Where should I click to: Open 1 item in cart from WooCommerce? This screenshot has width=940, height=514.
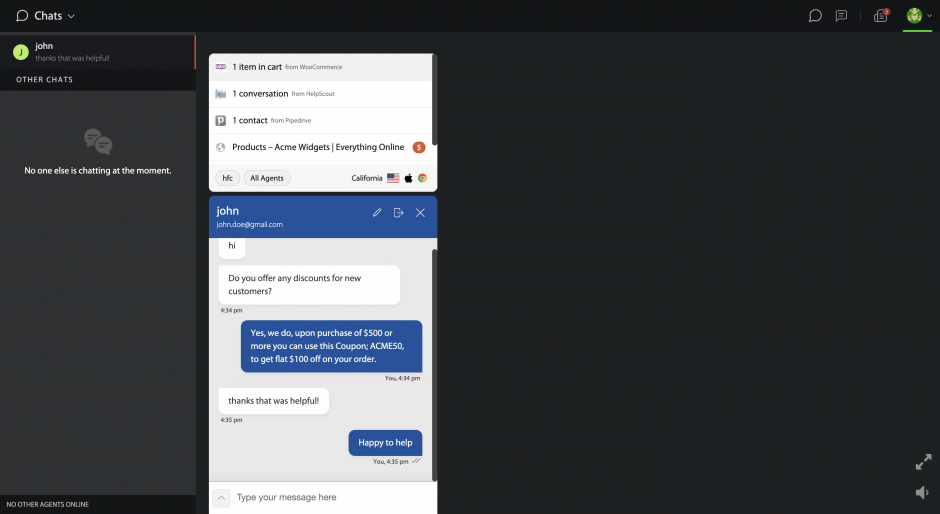click(x=320, y=67)
